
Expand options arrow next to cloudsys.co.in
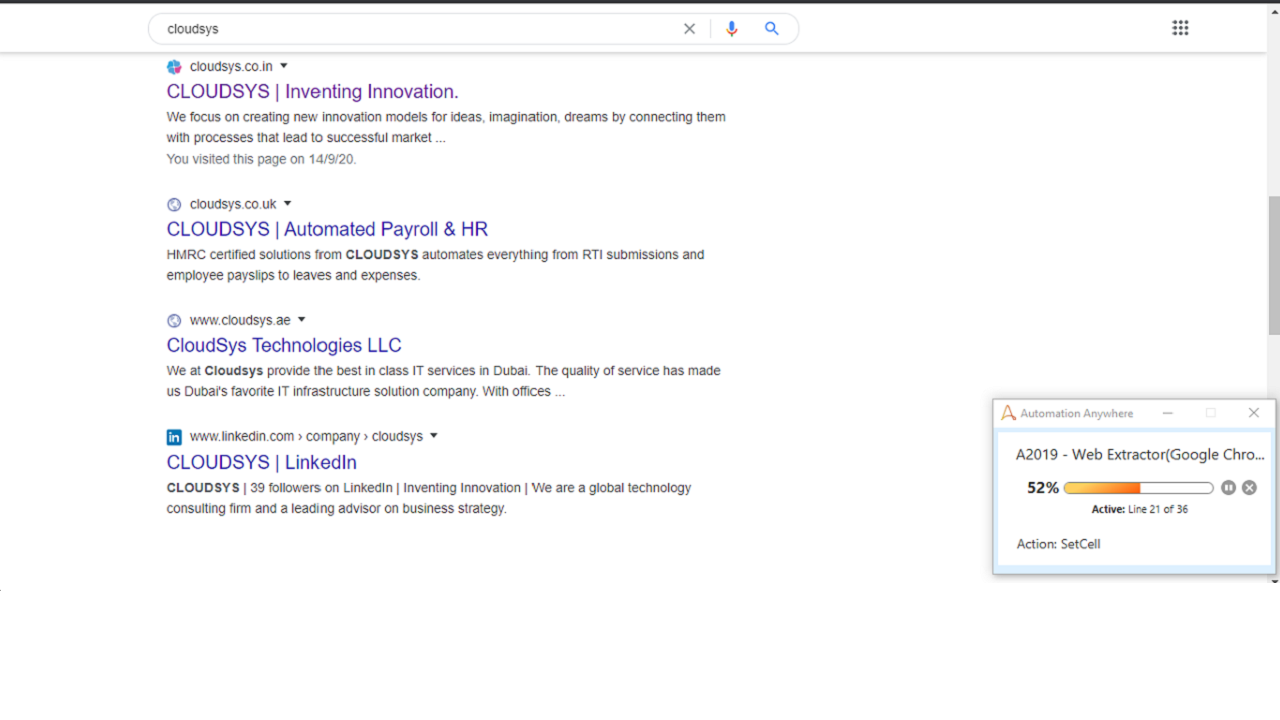click(284, 66)
